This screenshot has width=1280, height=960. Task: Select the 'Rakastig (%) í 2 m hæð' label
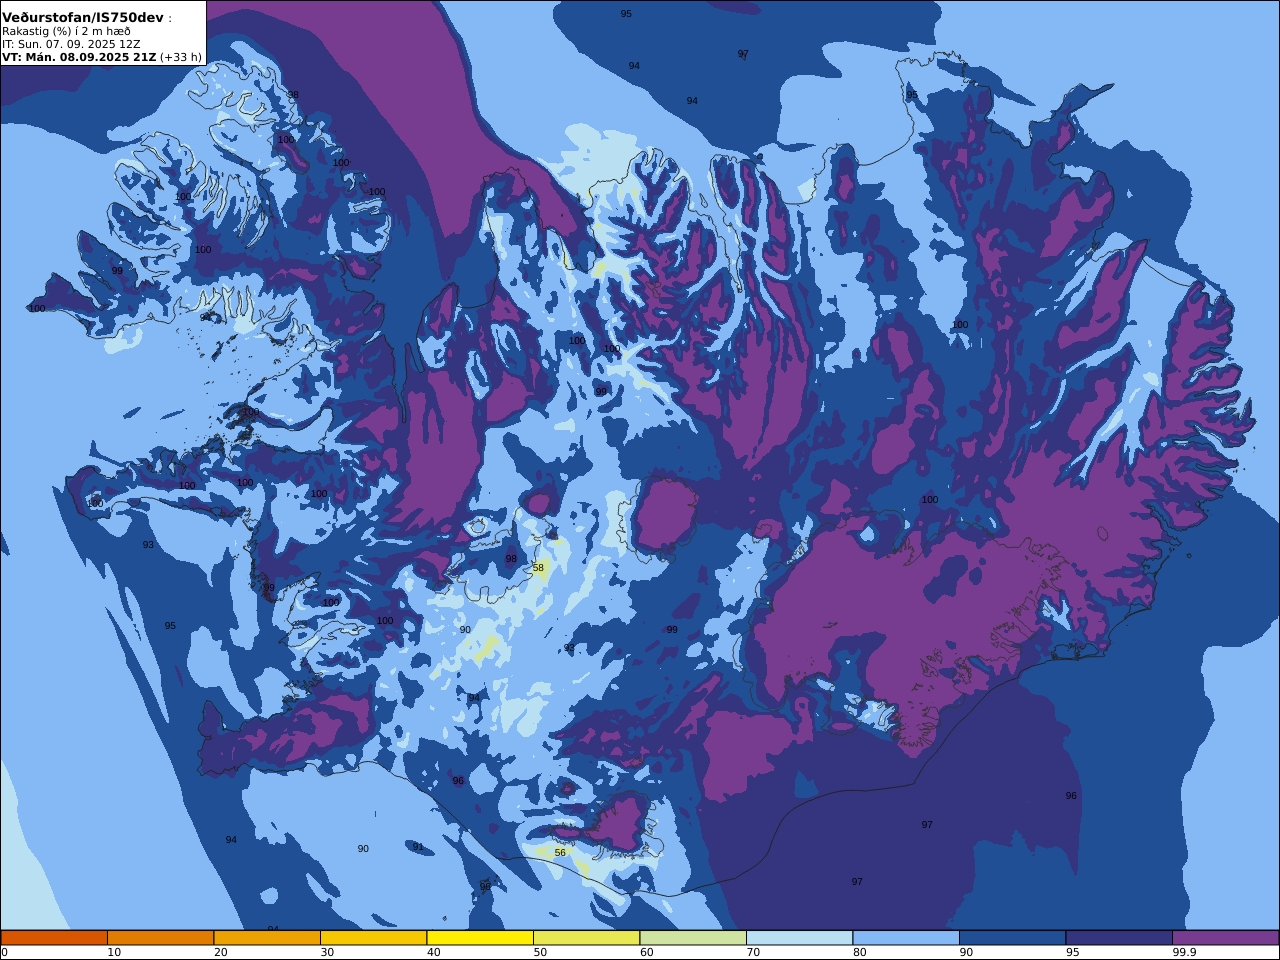[x=66, y=31]
